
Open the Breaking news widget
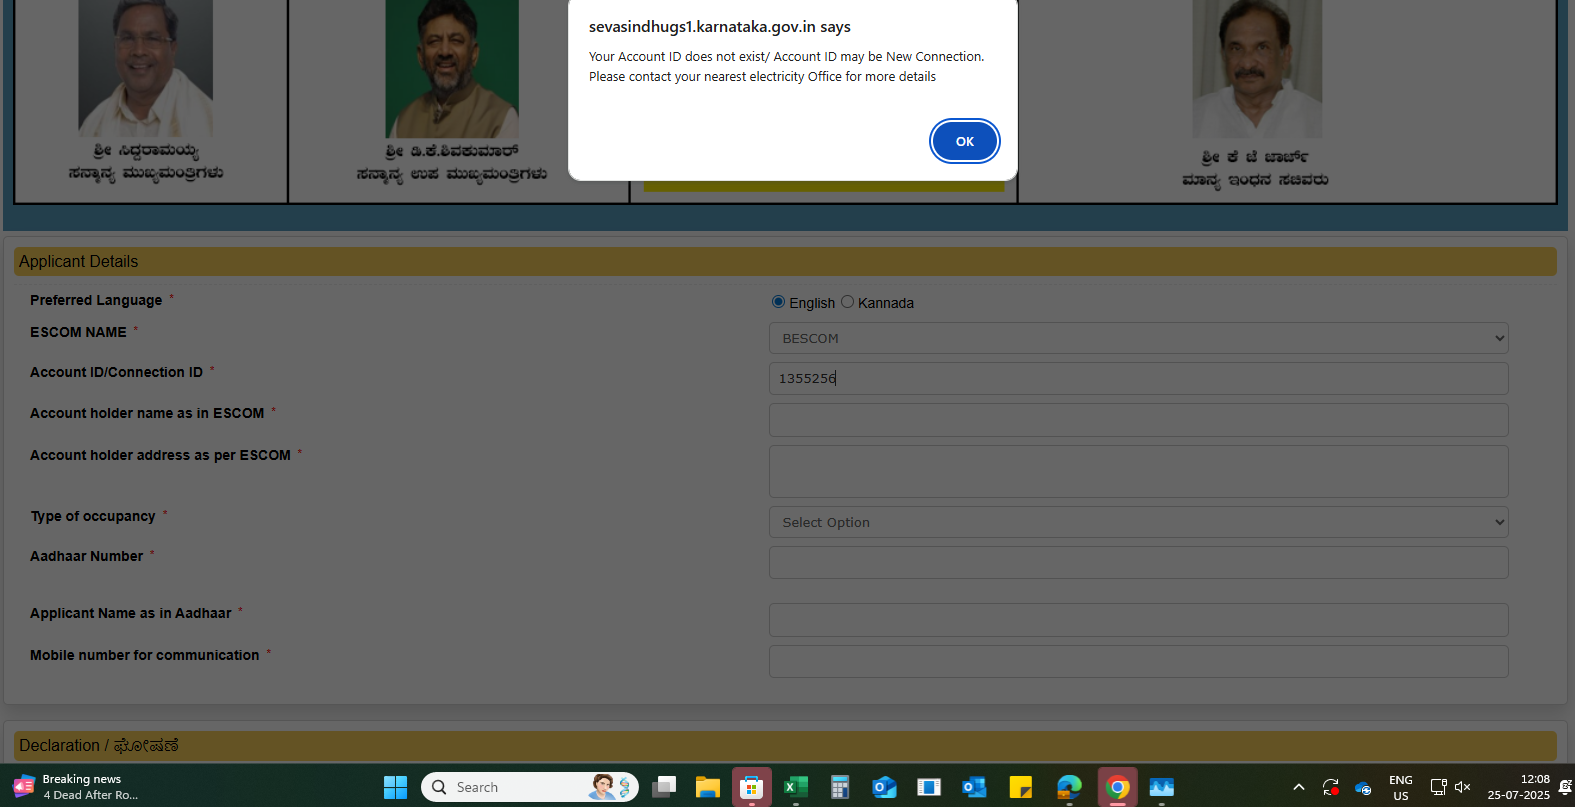[76, 787]
